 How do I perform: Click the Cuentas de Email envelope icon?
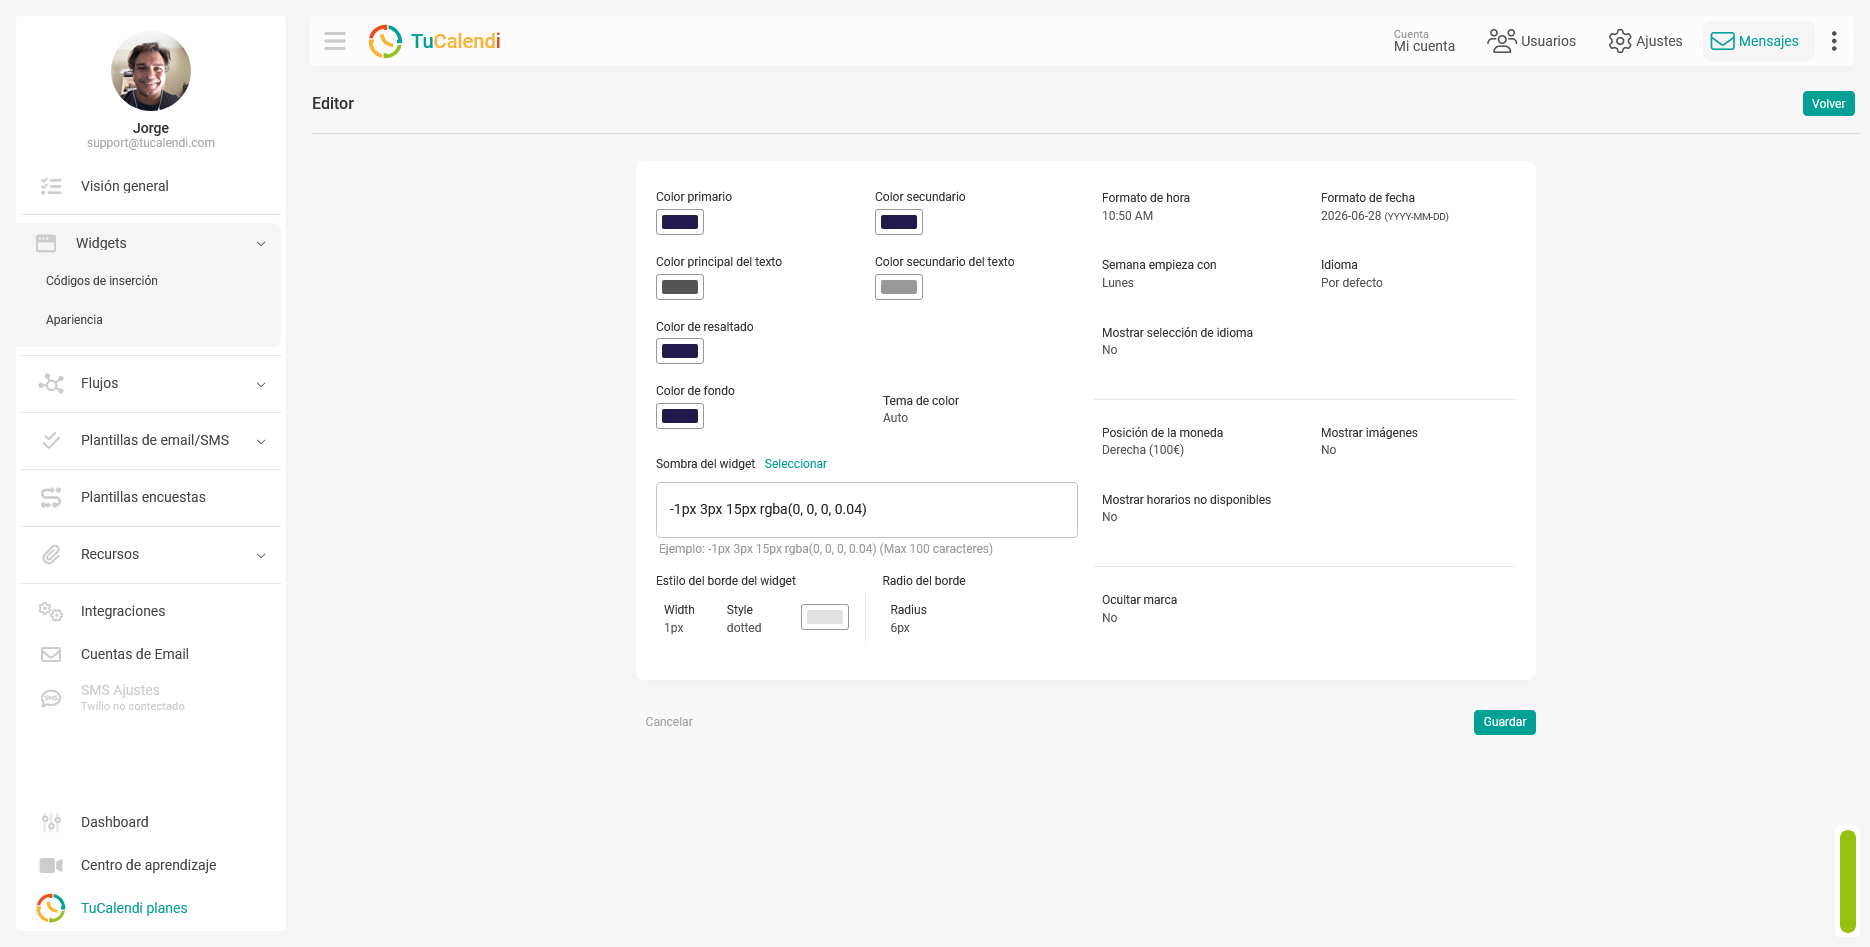point(51,654)
